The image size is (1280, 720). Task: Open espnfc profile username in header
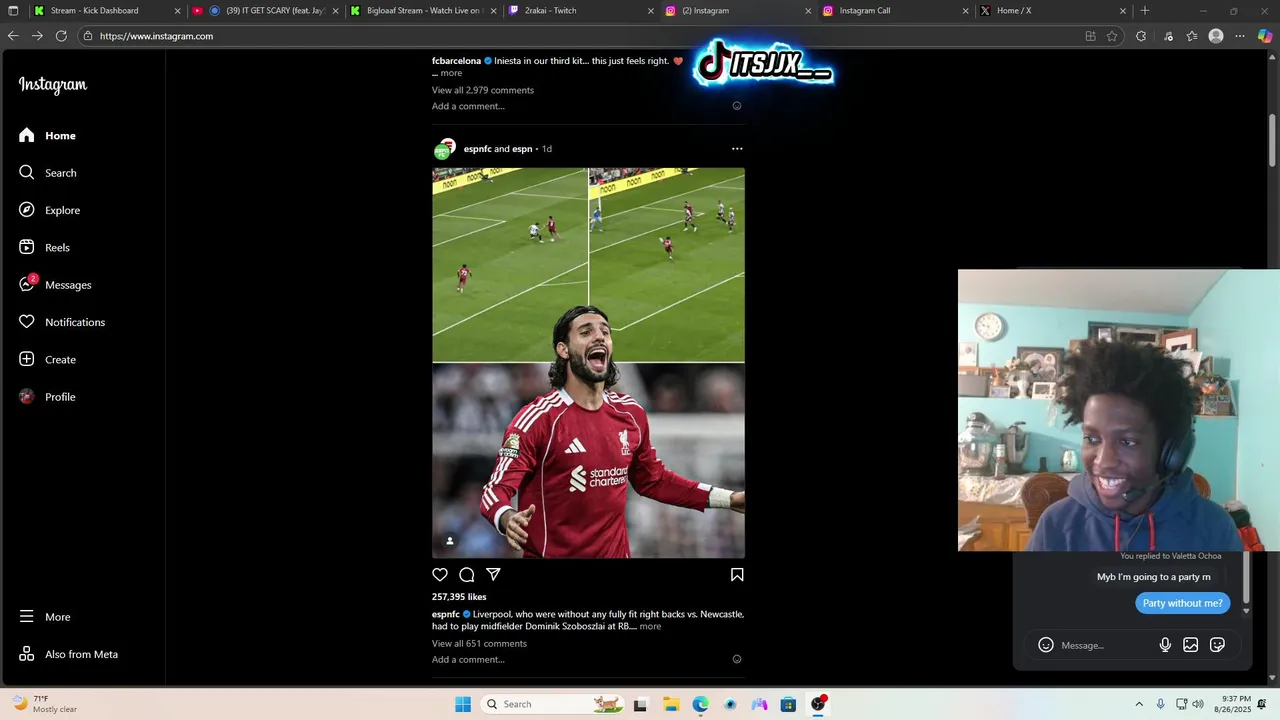tap(477, 149)
